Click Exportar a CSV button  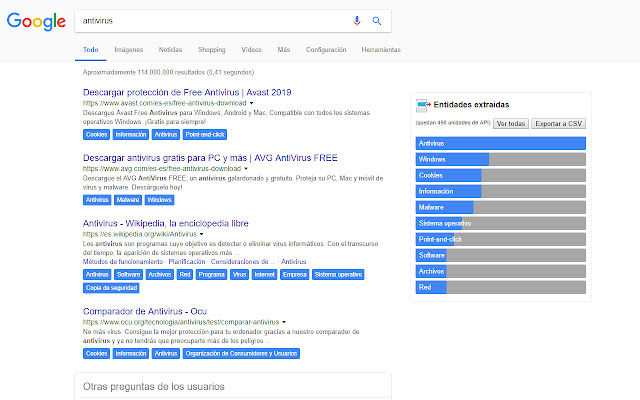(x=558, y=123)
